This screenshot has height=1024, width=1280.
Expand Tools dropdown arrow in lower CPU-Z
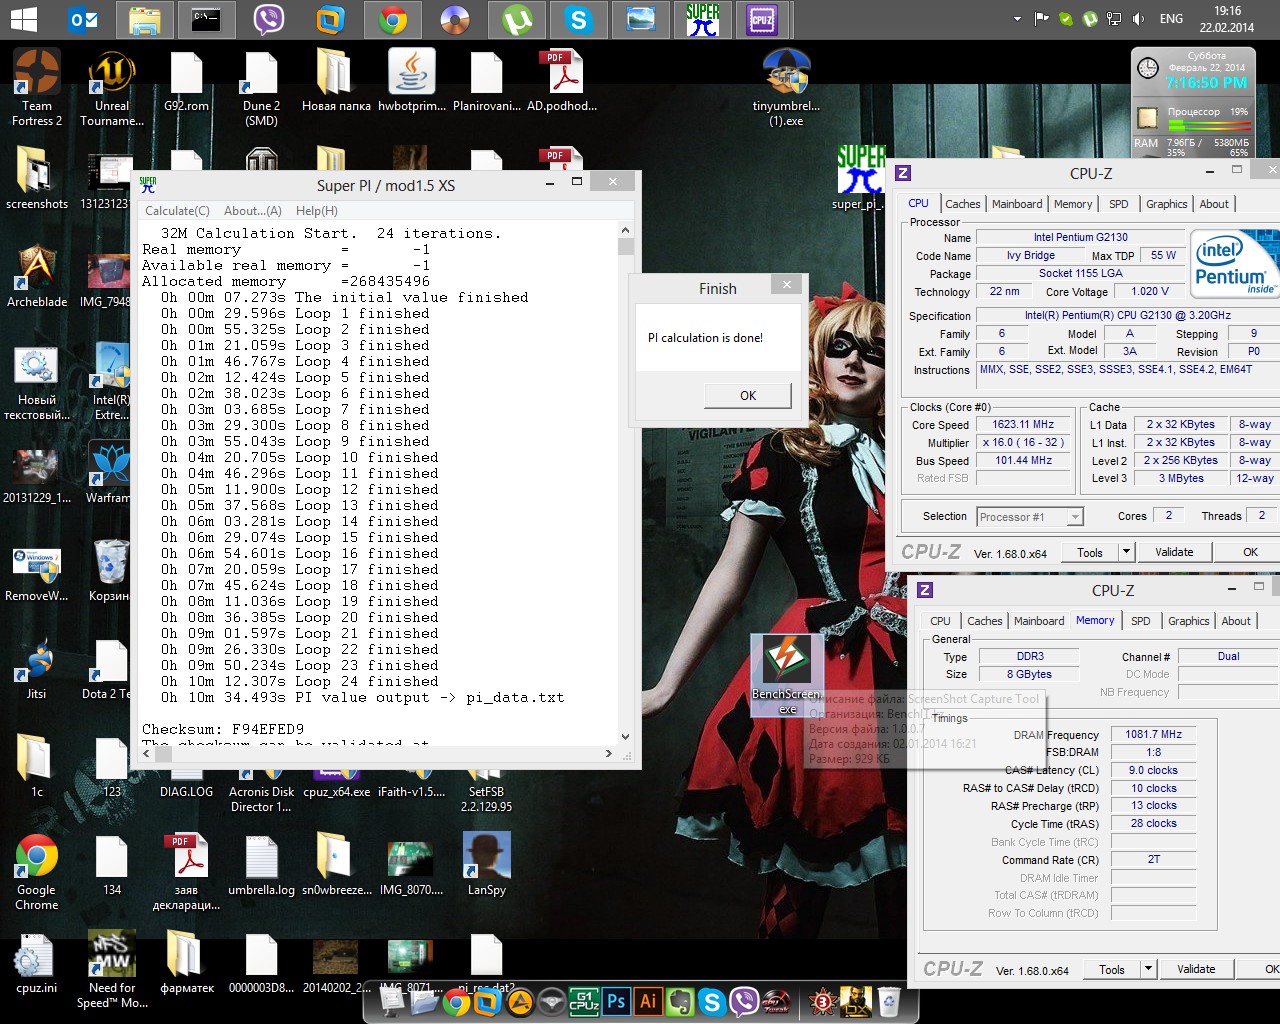(1148, 969)
